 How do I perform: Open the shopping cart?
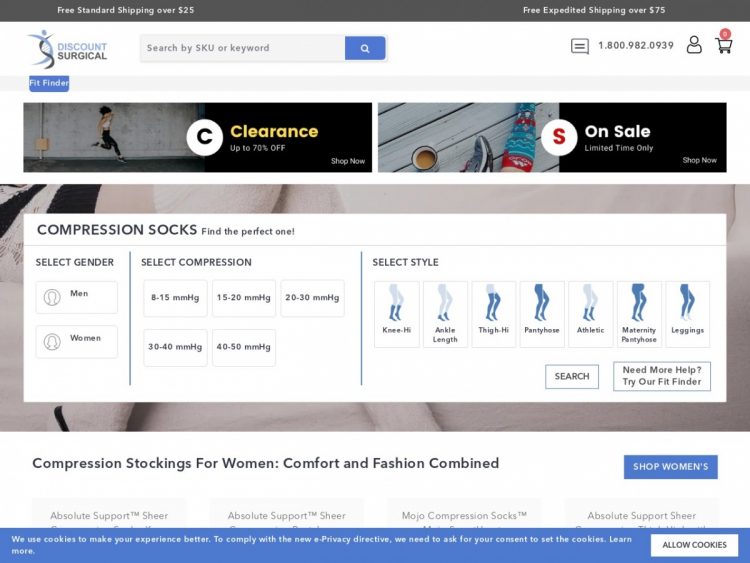[x=723, y=45]
